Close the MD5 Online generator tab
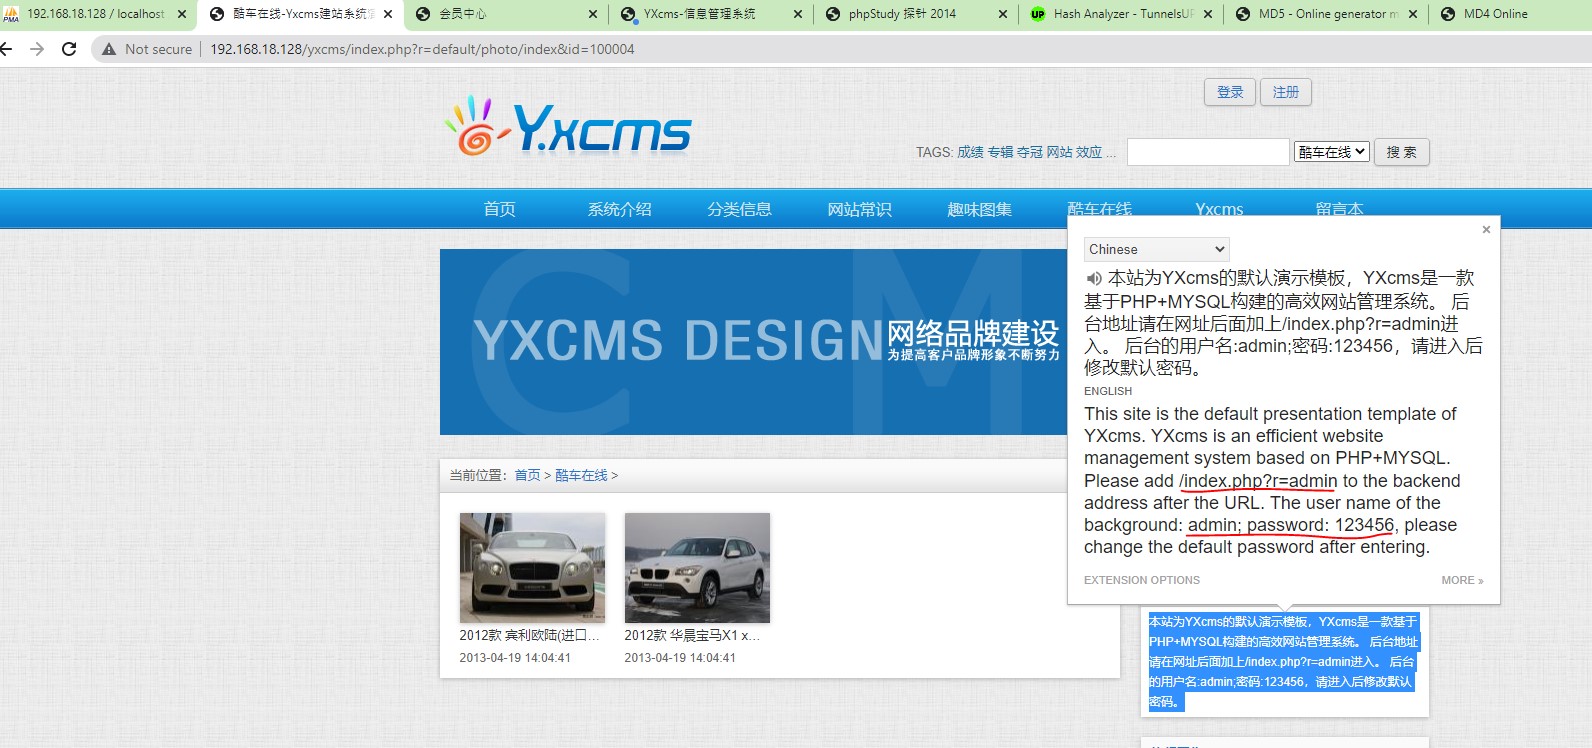1592x748 pixels. tap(1413, 14)
